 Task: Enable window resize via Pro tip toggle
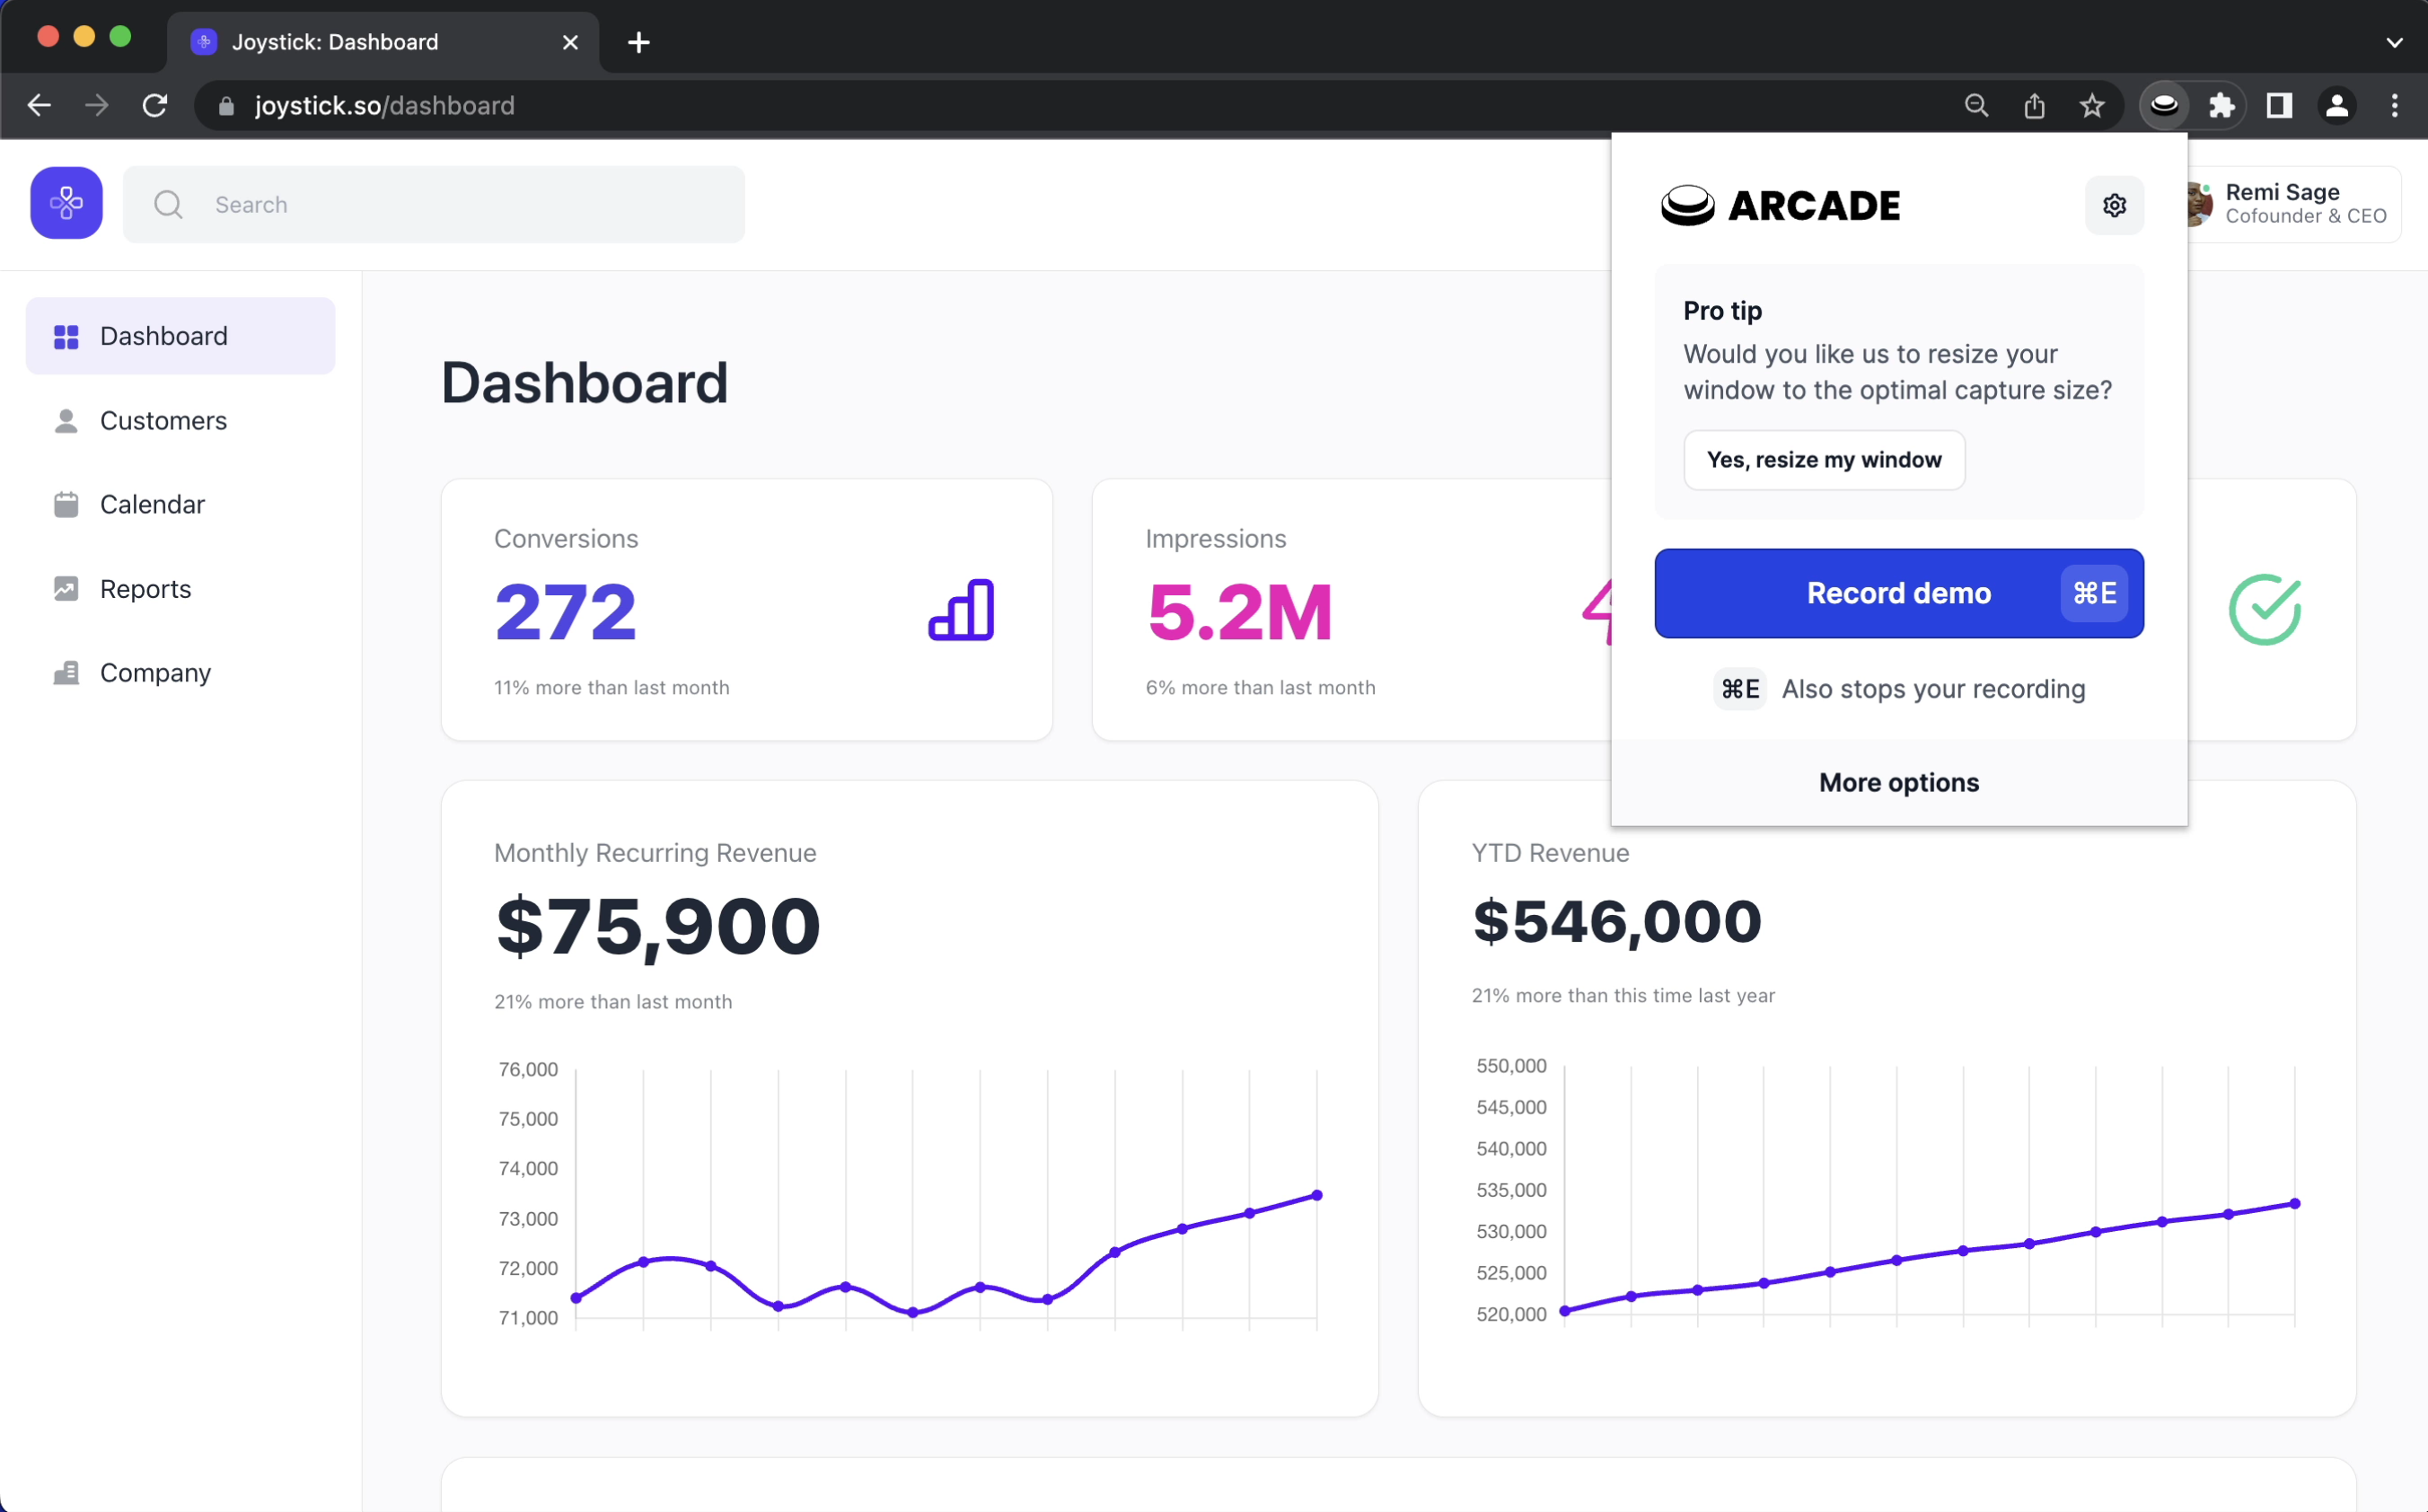(x=1824, y=458)
